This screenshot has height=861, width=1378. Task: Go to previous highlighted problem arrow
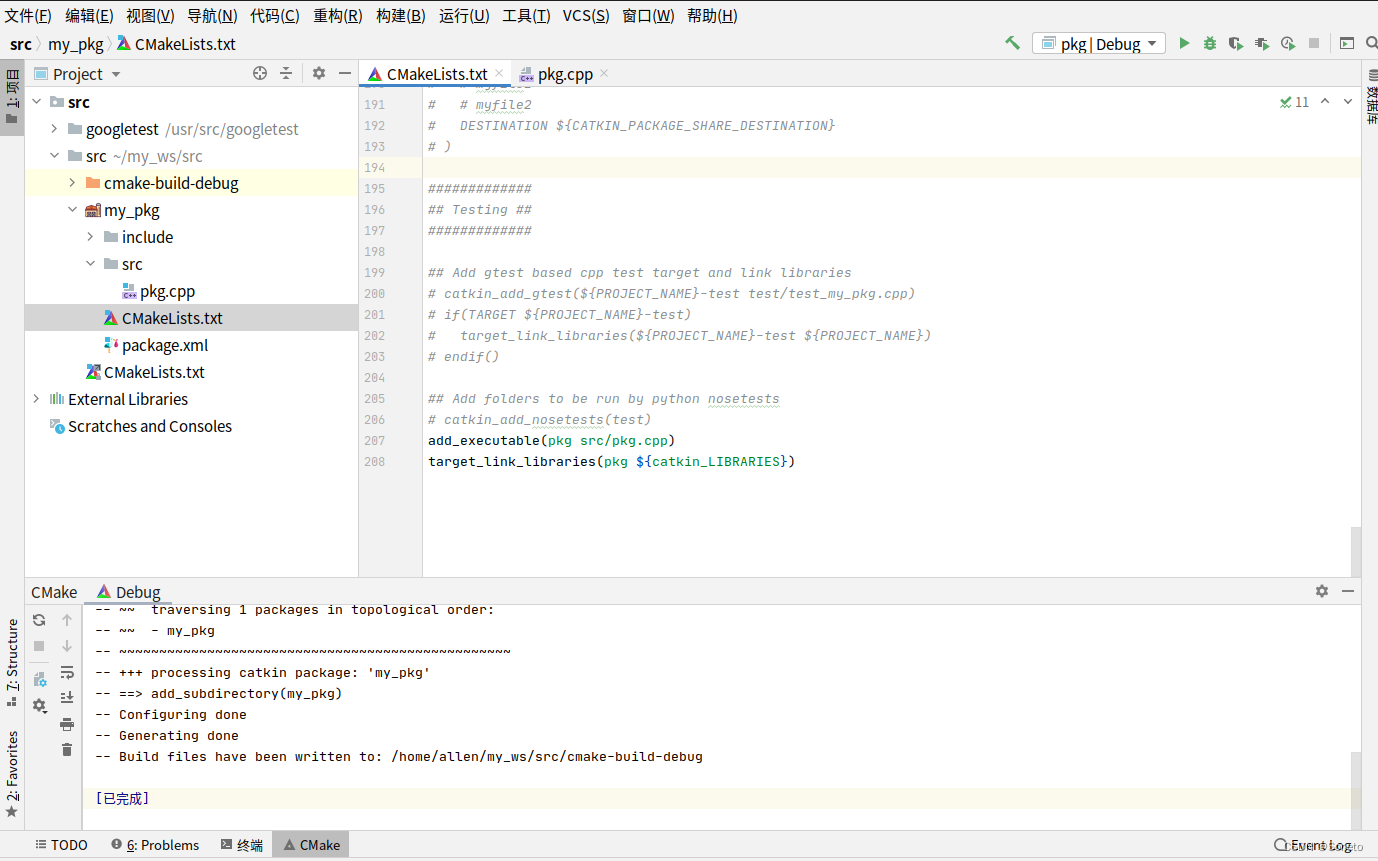tap(1325, 101)
